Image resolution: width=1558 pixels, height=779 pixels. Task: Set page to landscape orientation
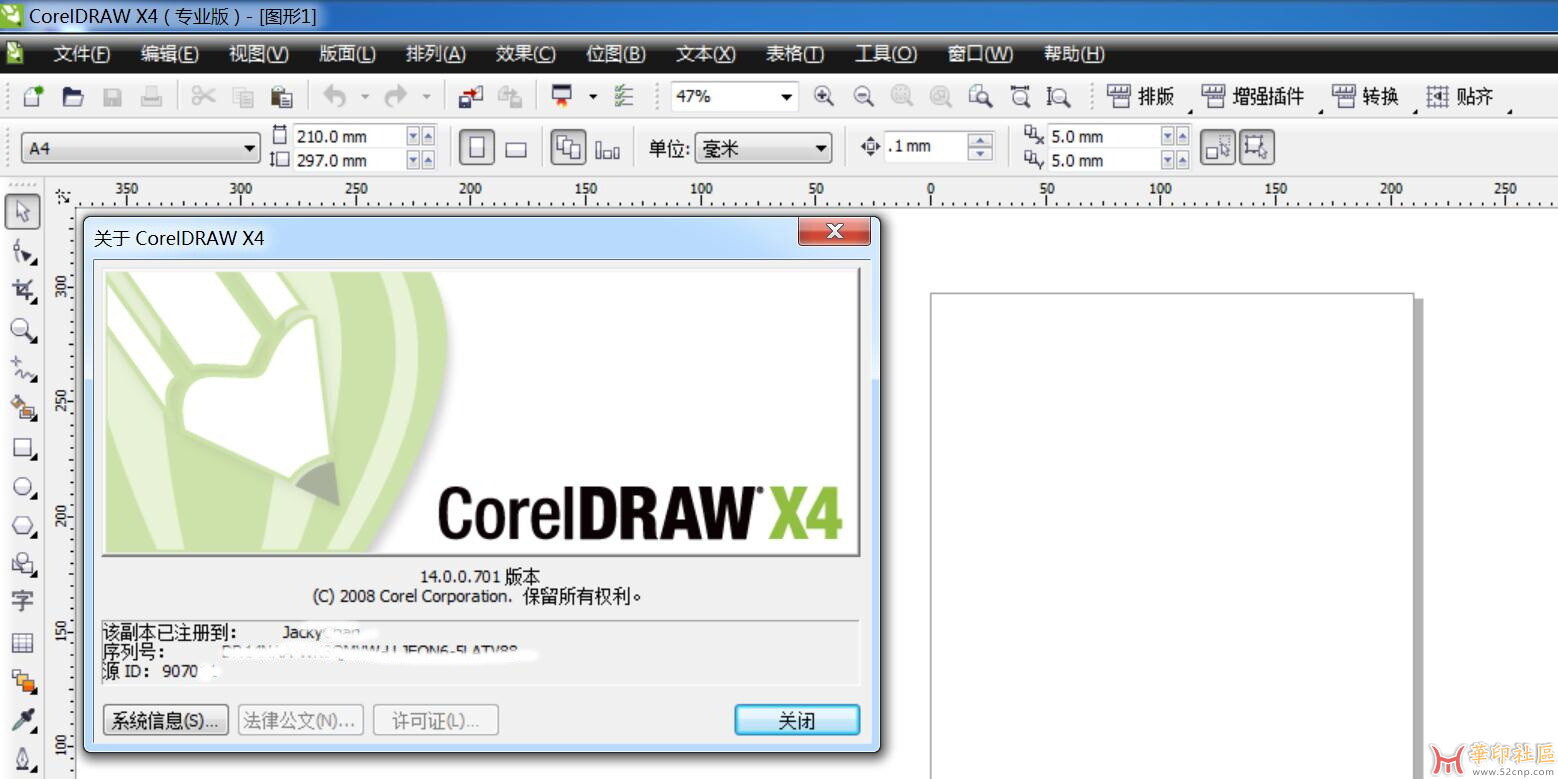pos(516,149)
